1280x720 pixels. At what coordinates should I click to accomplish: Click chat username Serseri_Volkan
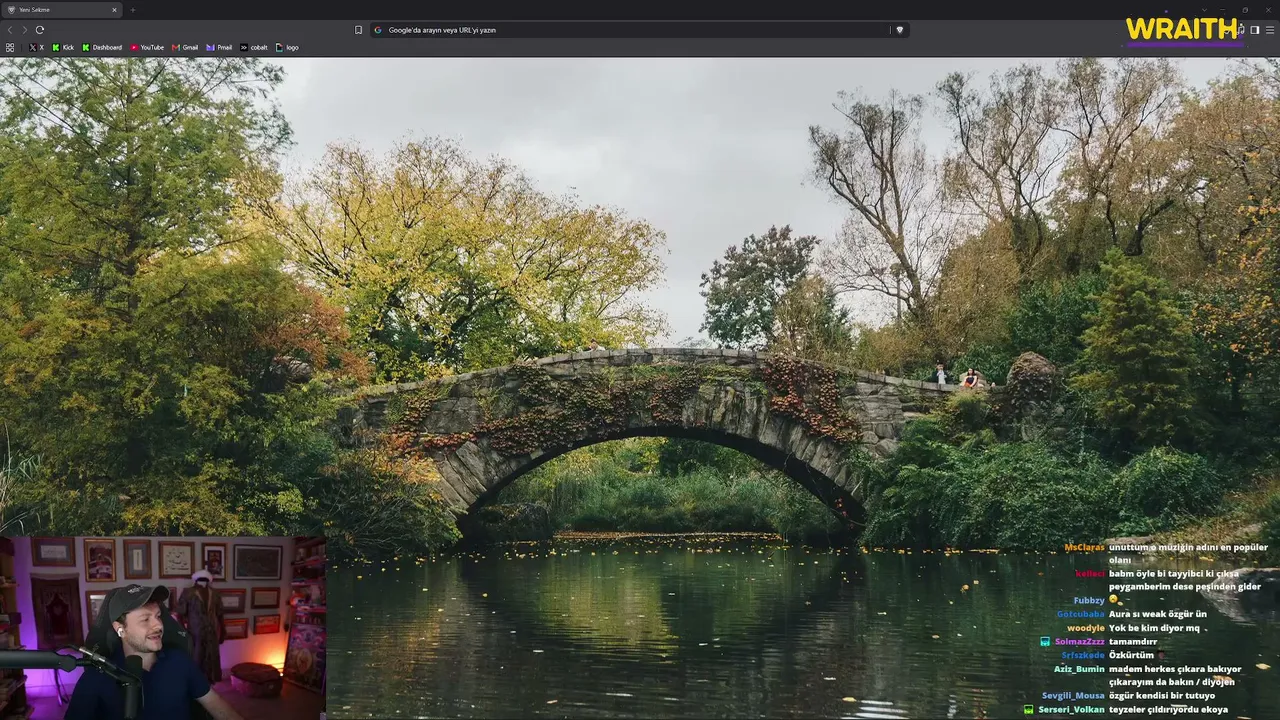[1071, 710]
